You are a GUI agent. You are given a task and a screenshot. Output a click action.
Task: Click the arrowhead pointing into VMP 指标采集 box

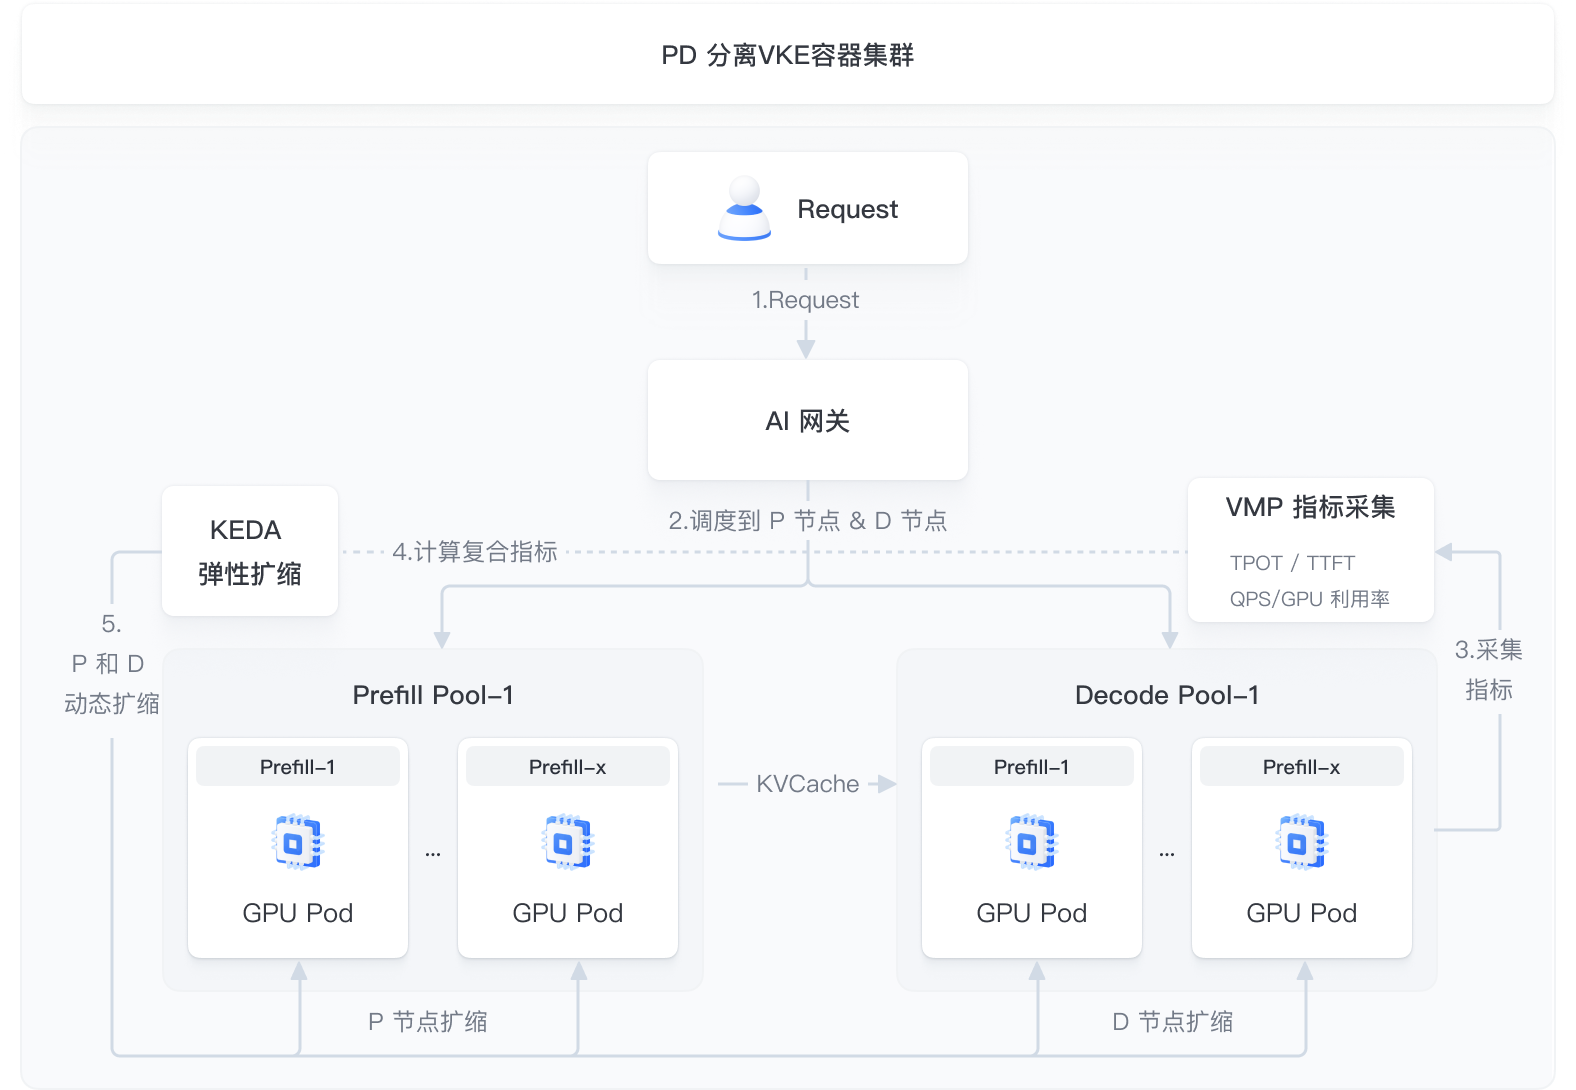[x=1444, y=552]
